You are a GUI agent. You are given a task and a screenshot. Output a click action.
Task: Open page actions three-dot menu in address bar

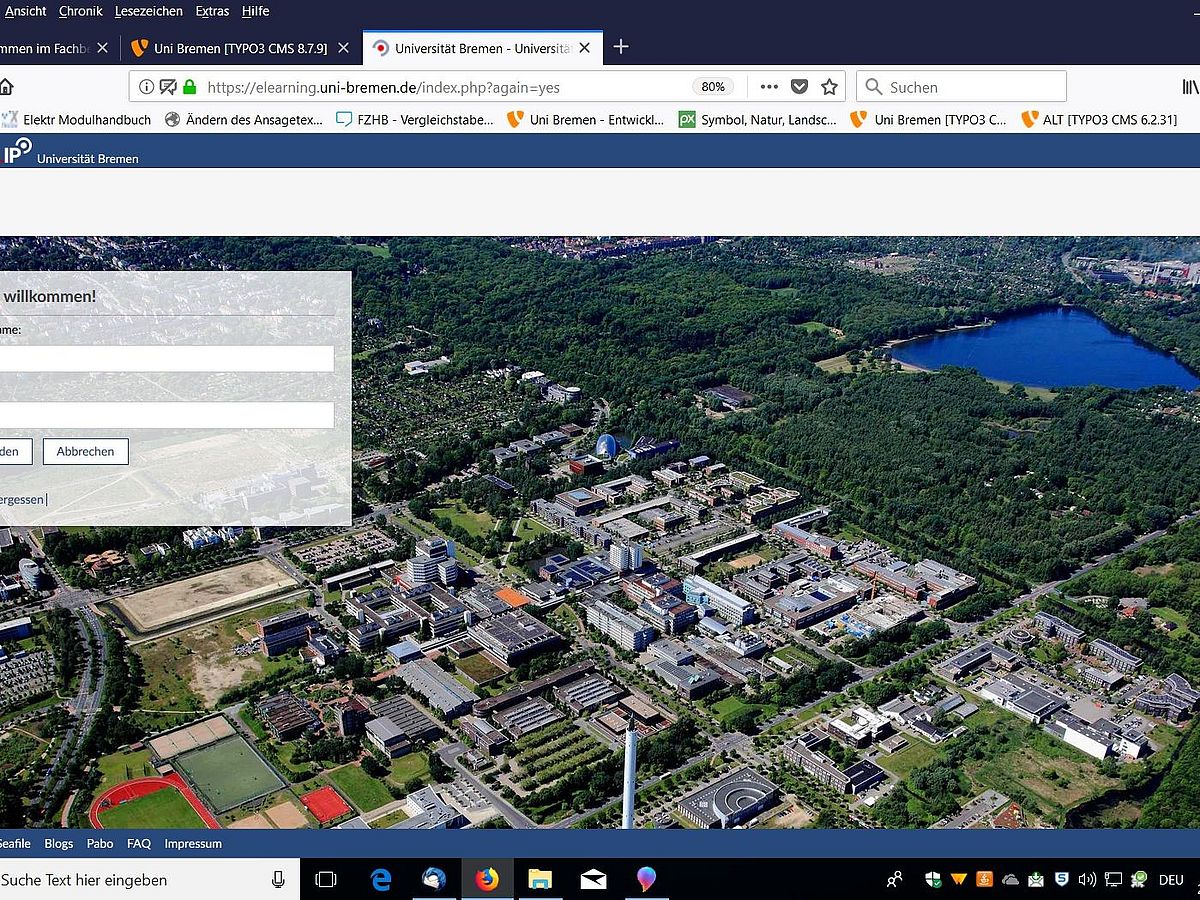click(x=769, y=87)
